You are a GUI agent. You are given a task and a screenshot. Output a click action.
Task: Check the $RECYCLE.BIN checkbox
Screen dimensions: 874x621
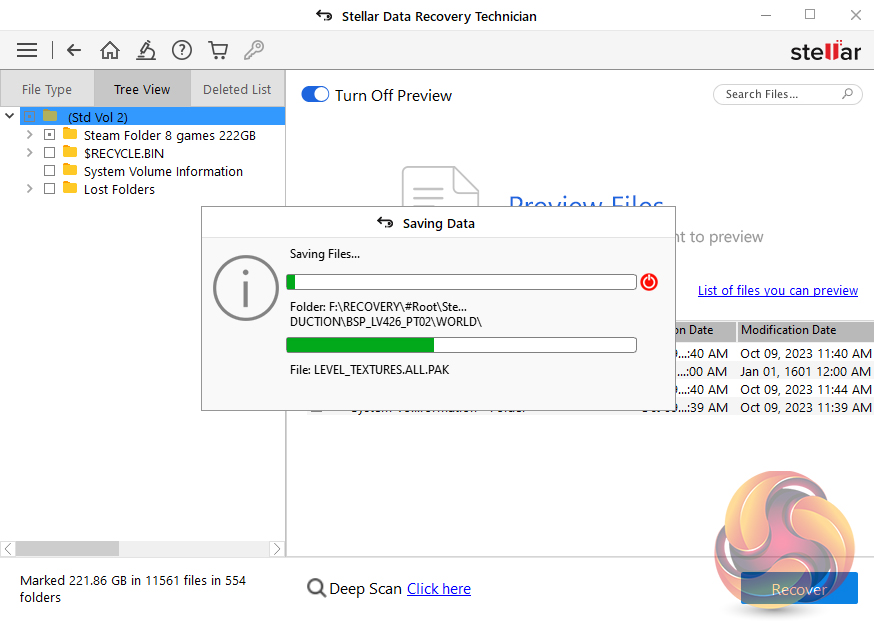pyautogui.click(x=50, y=153)
